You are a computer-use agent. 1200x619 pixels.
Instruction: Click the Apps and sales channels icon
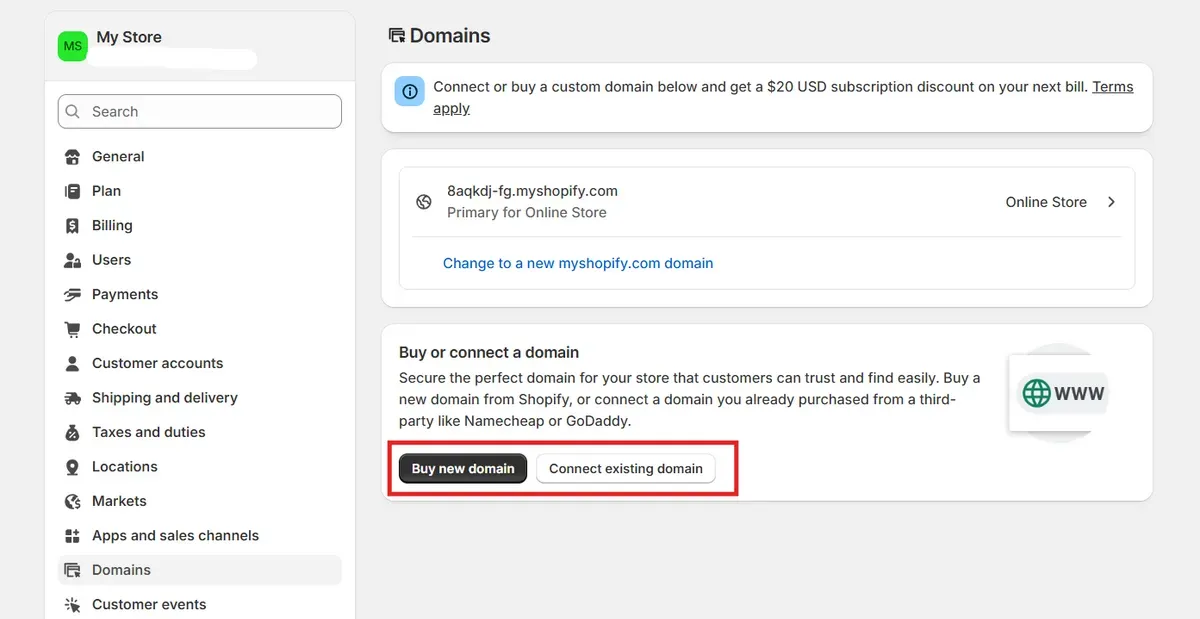[x=72, y=536]
